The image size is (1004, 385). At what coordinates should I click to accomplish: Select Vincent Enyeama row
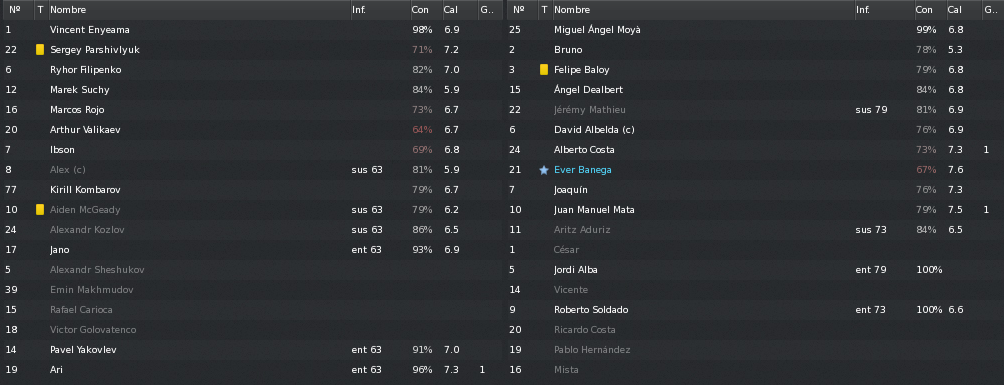point(251,29)
